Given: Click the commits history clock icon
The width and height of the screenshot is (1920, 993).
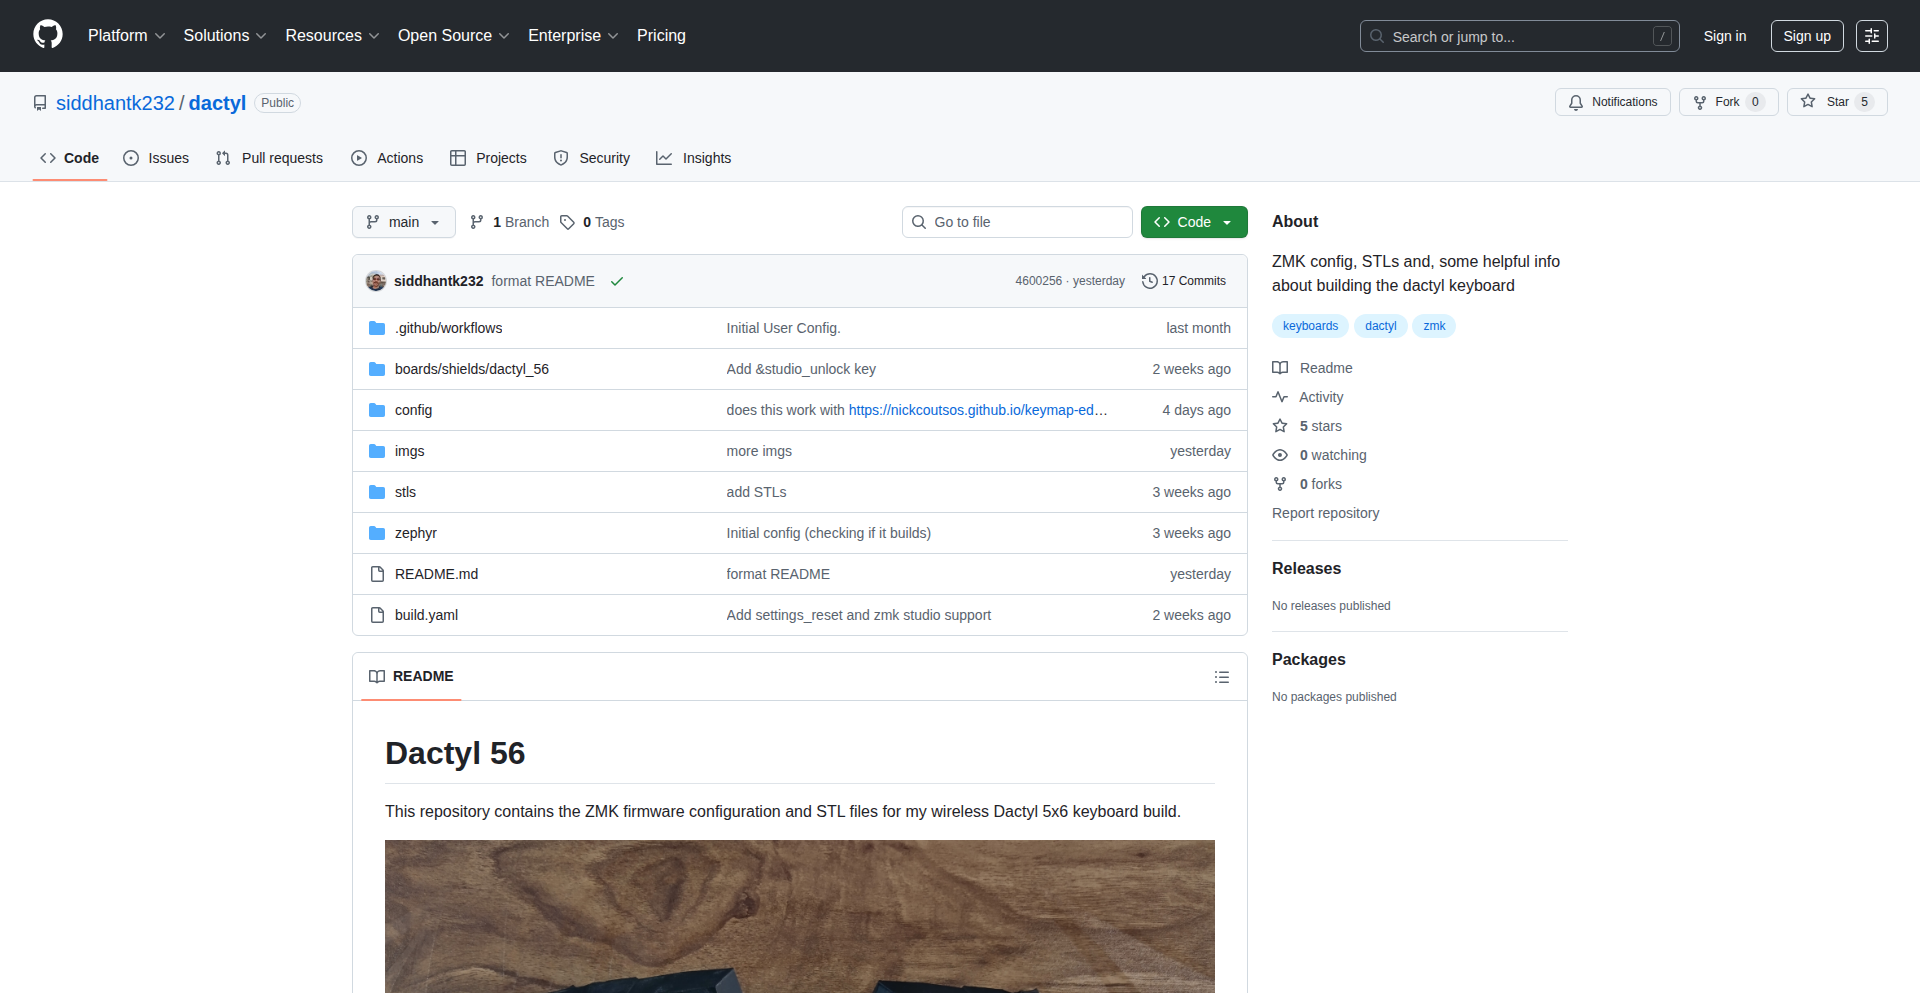Looking at the screenshot, I should tap(1150, 281).
